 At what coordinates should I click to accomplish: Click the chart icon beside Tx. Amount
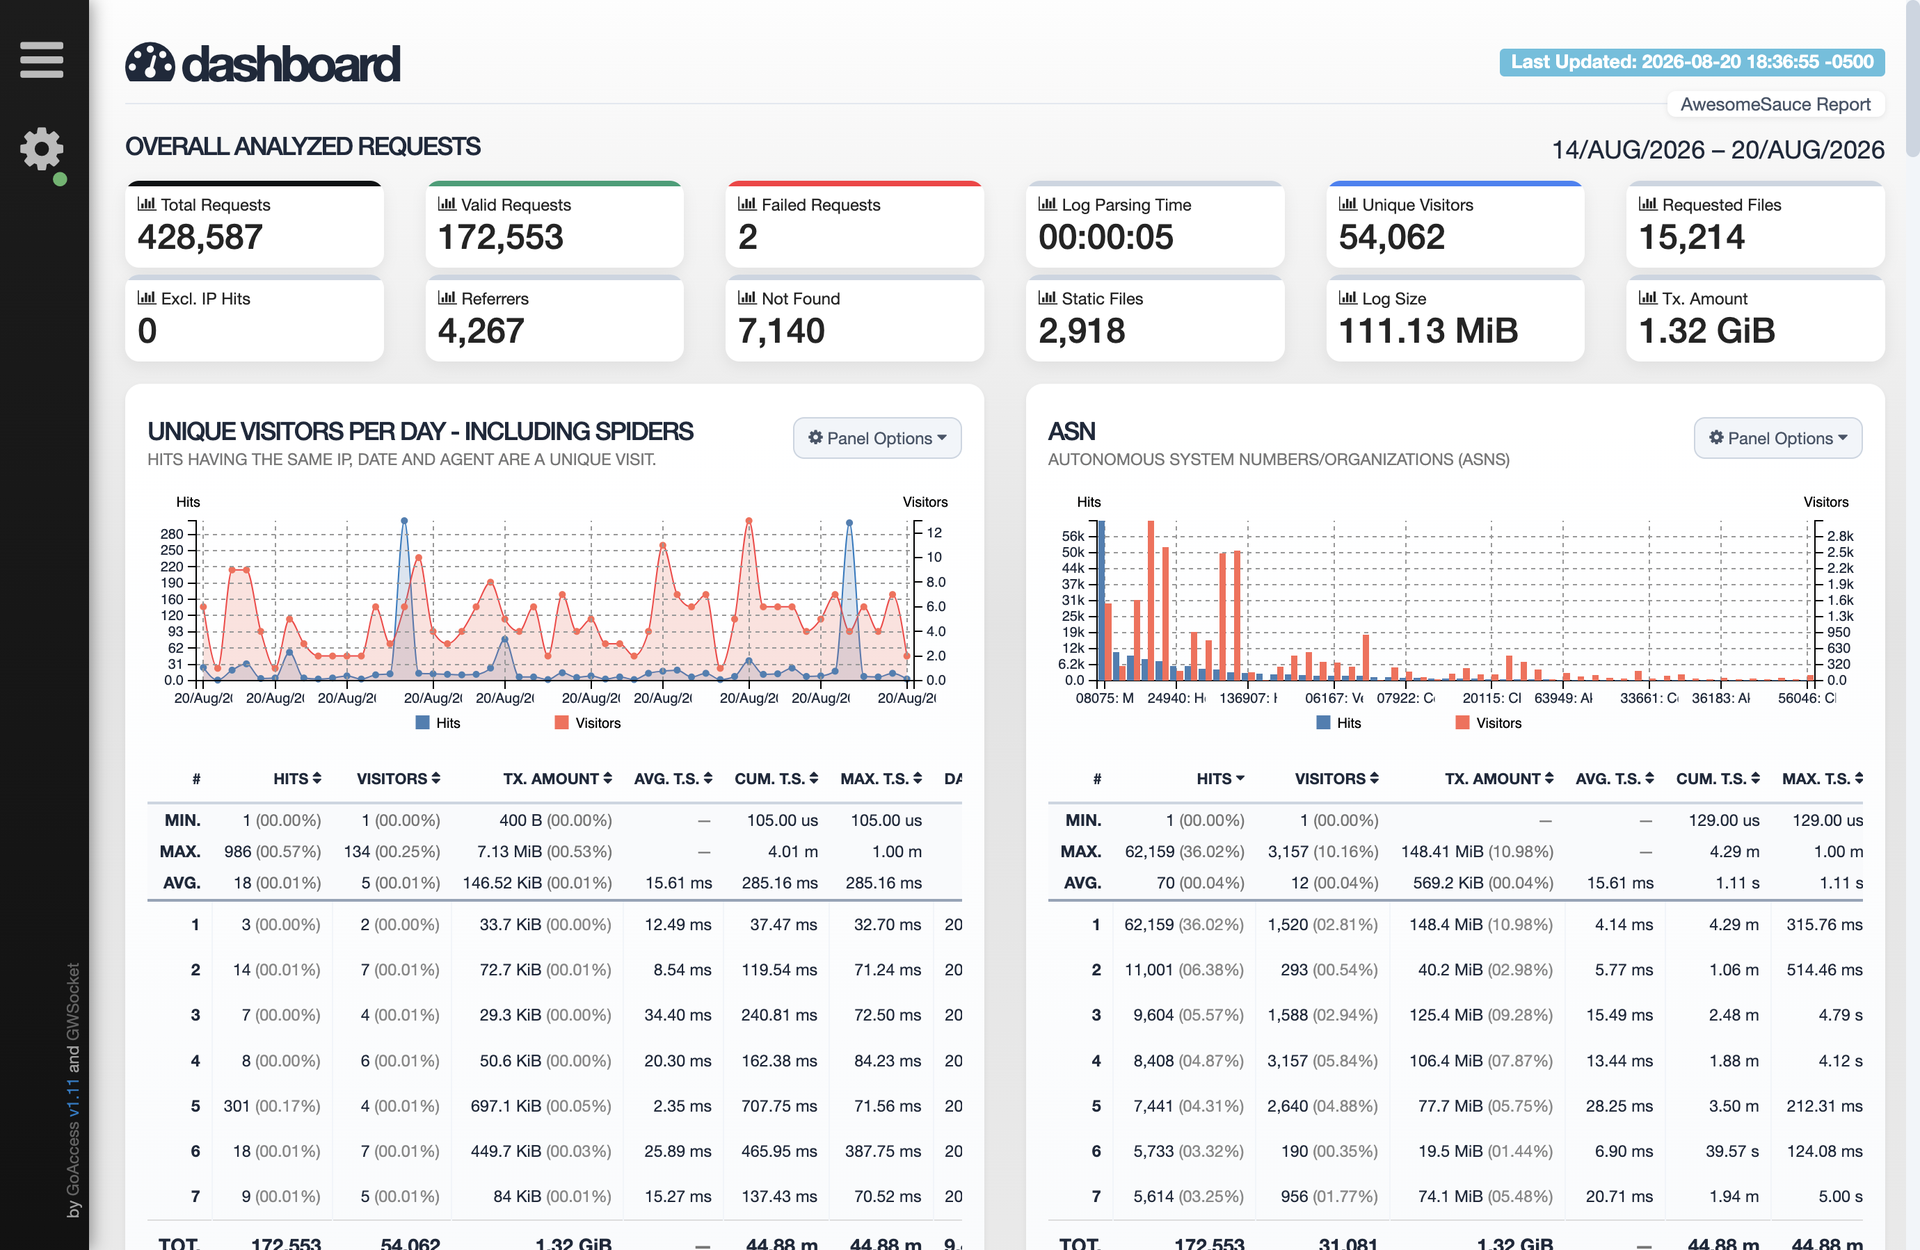pos(1648,298)
